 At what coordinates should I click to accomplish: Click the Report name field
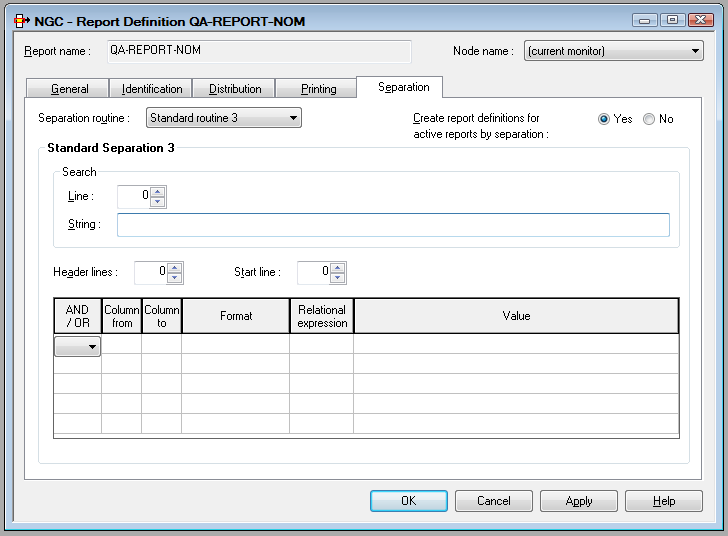[x=260, y=51]
